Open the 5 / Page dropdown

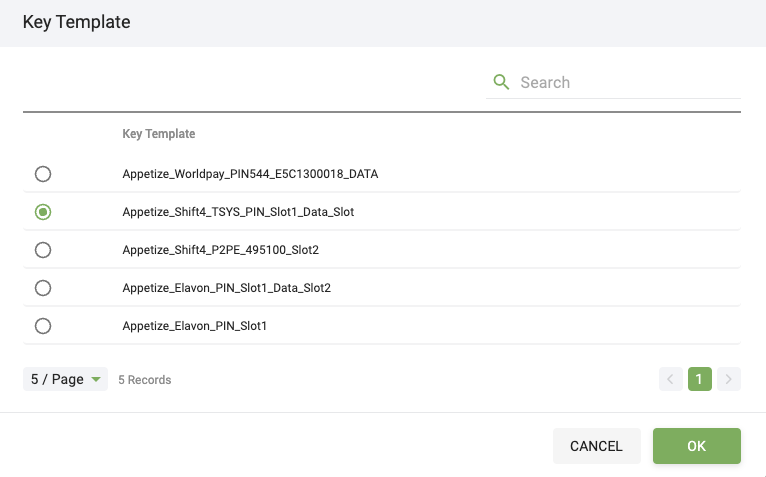[65, 379]
